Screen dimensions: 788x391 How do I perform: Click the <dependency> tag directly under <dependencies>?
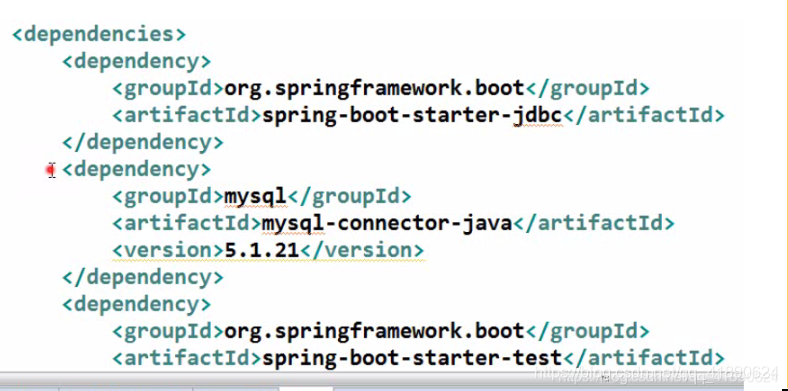(137, 61)
